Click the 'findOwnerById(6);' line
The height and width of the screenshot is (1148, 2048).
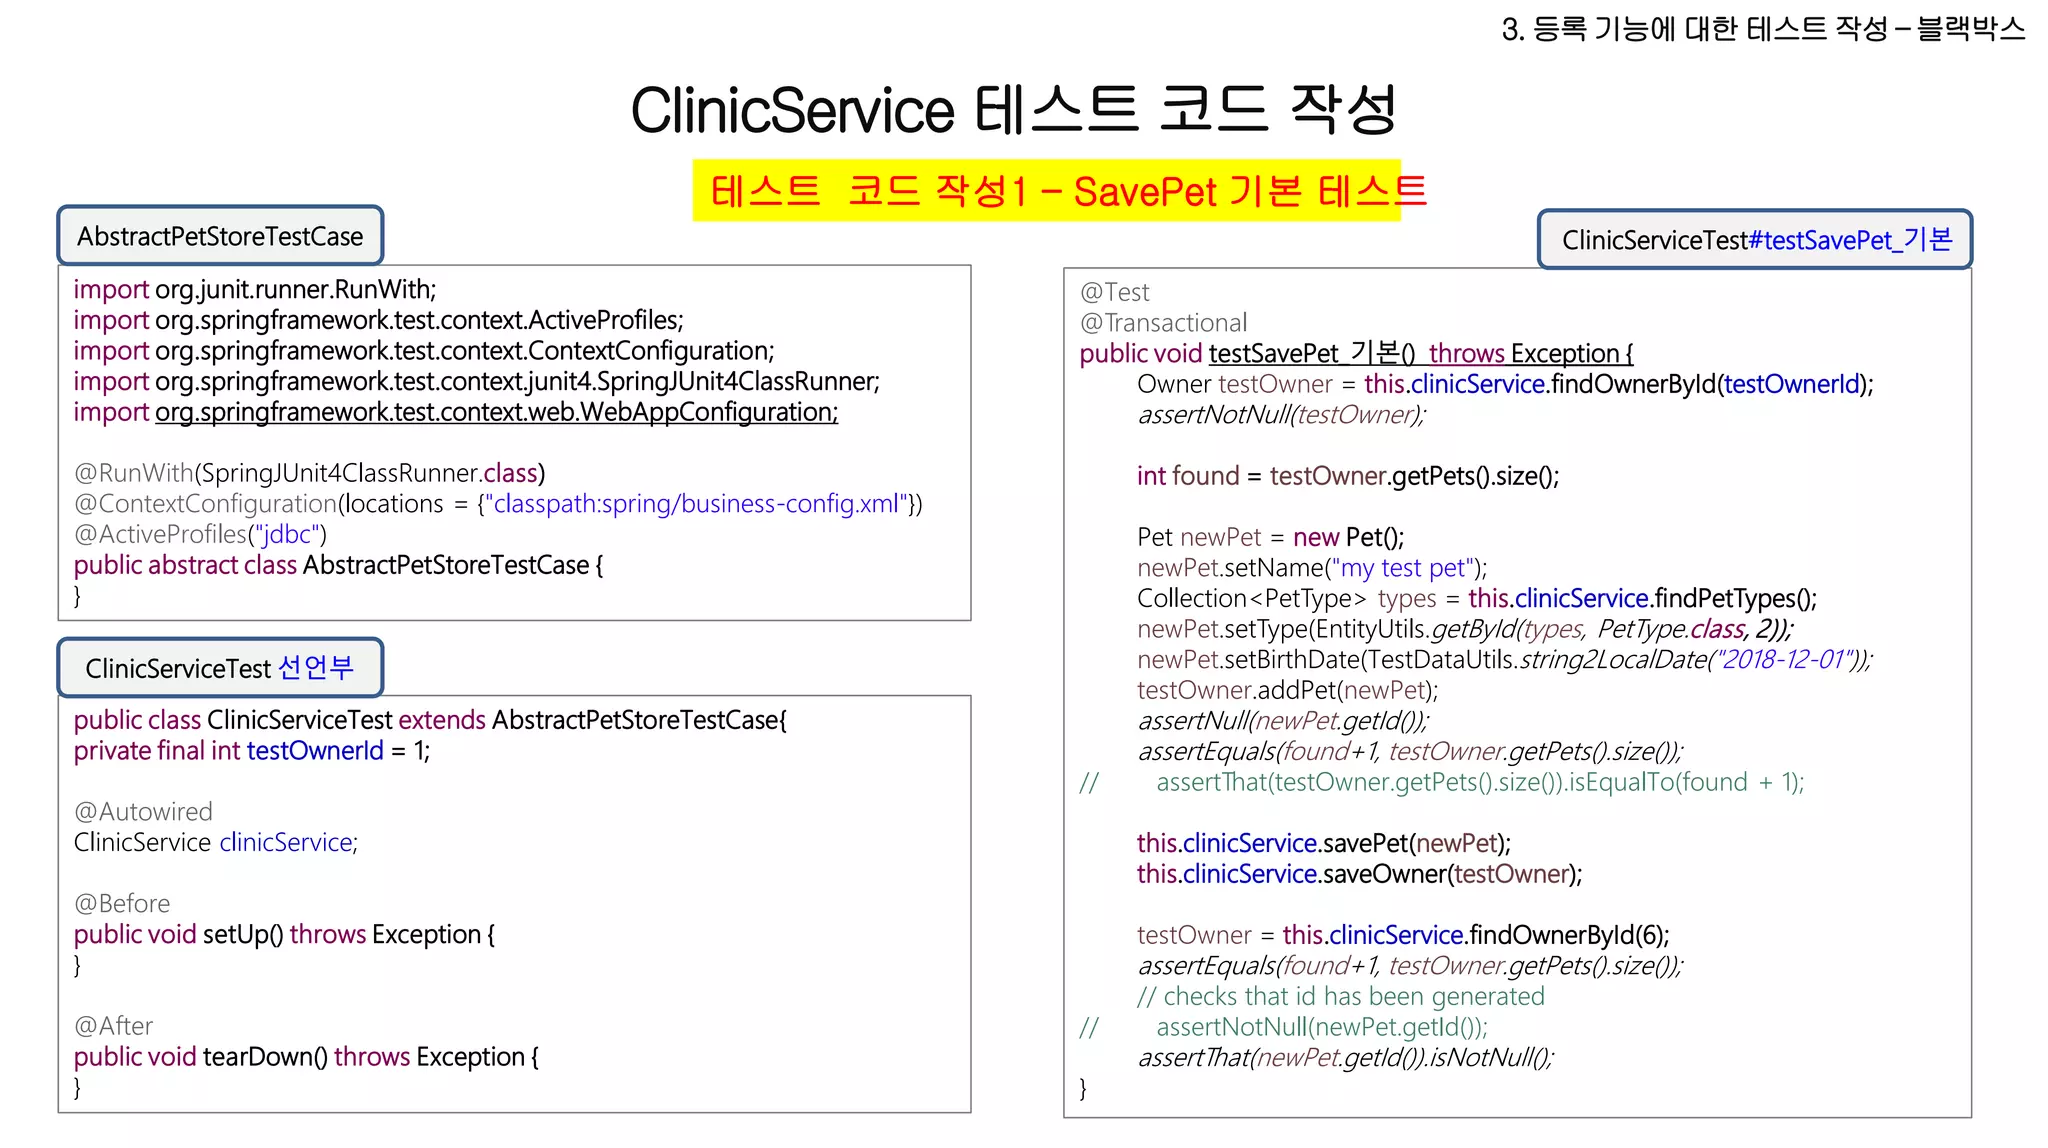(1403, 935)
